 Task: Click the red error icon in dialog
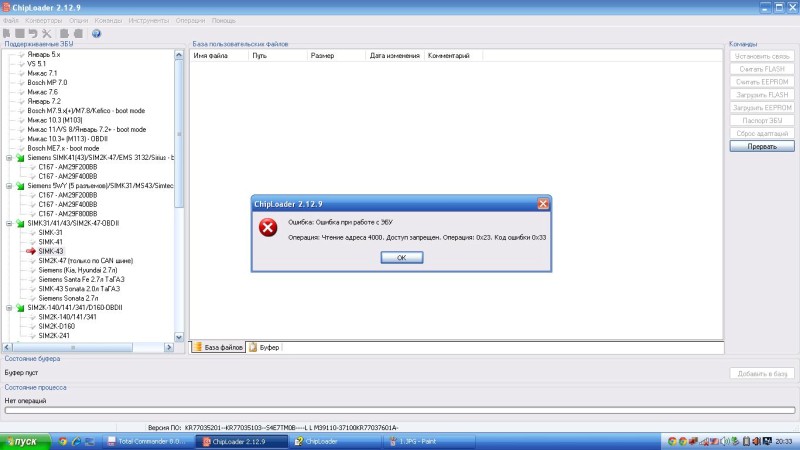[268, 227]
